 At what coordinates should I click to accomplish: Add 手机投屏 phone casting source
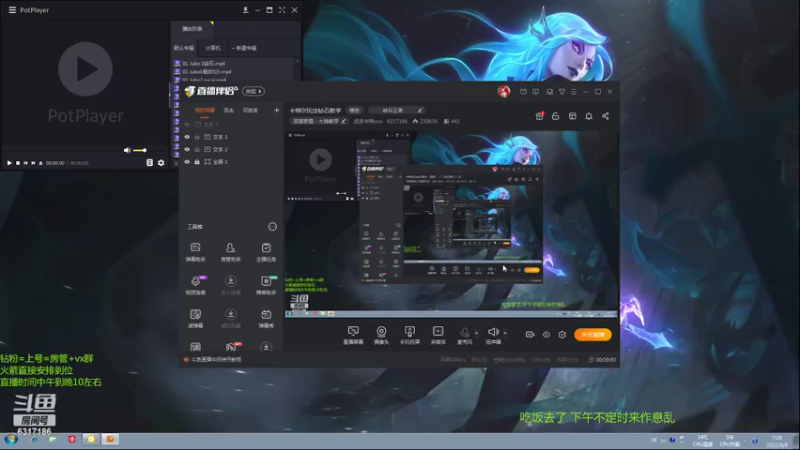coord(410,335)
